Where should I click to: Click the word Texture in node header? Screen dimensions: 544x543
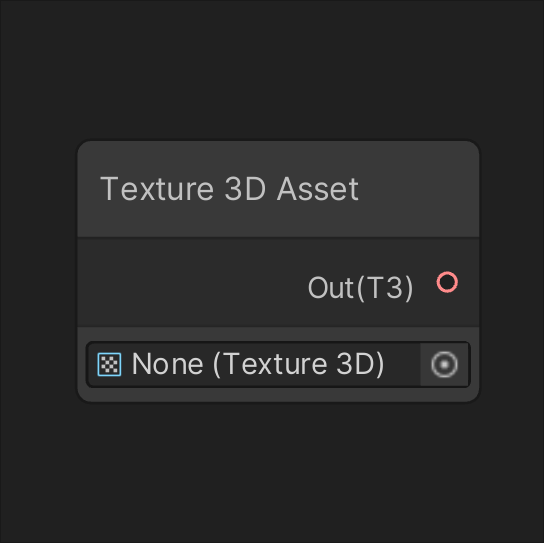pyautogui.click(x=157, y=189)
